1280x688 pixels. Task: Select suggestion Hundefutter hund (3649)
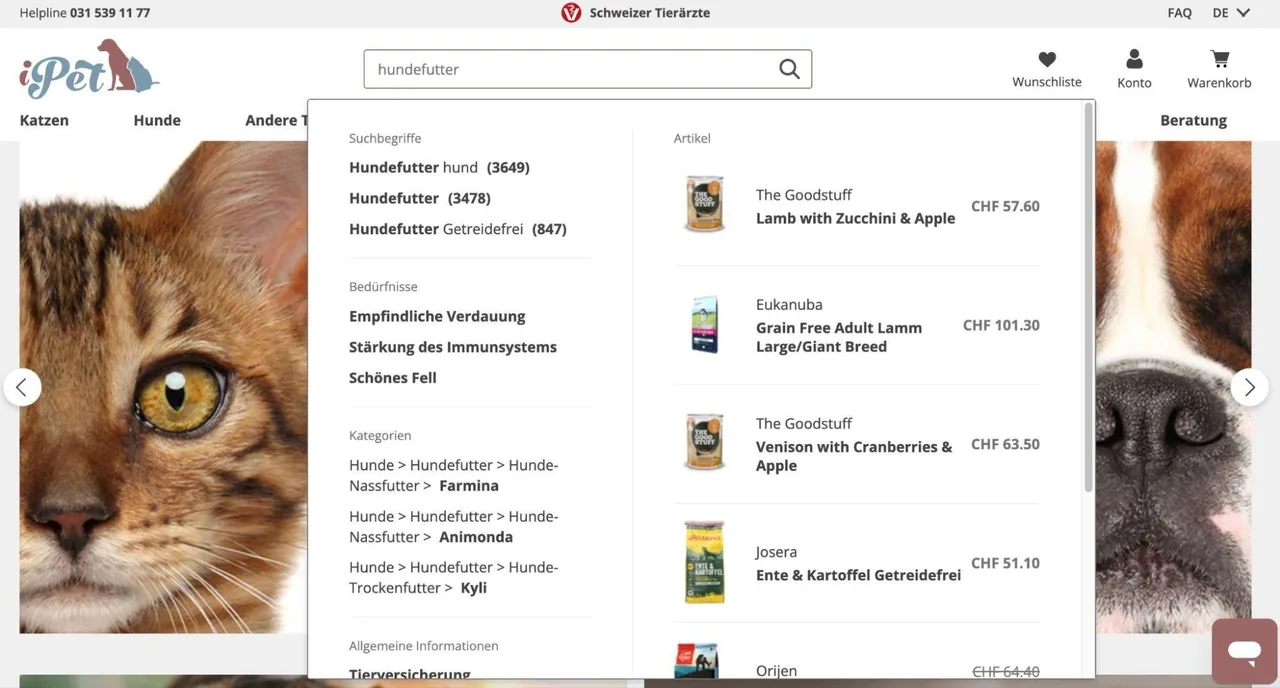click(x=439, y=167)
